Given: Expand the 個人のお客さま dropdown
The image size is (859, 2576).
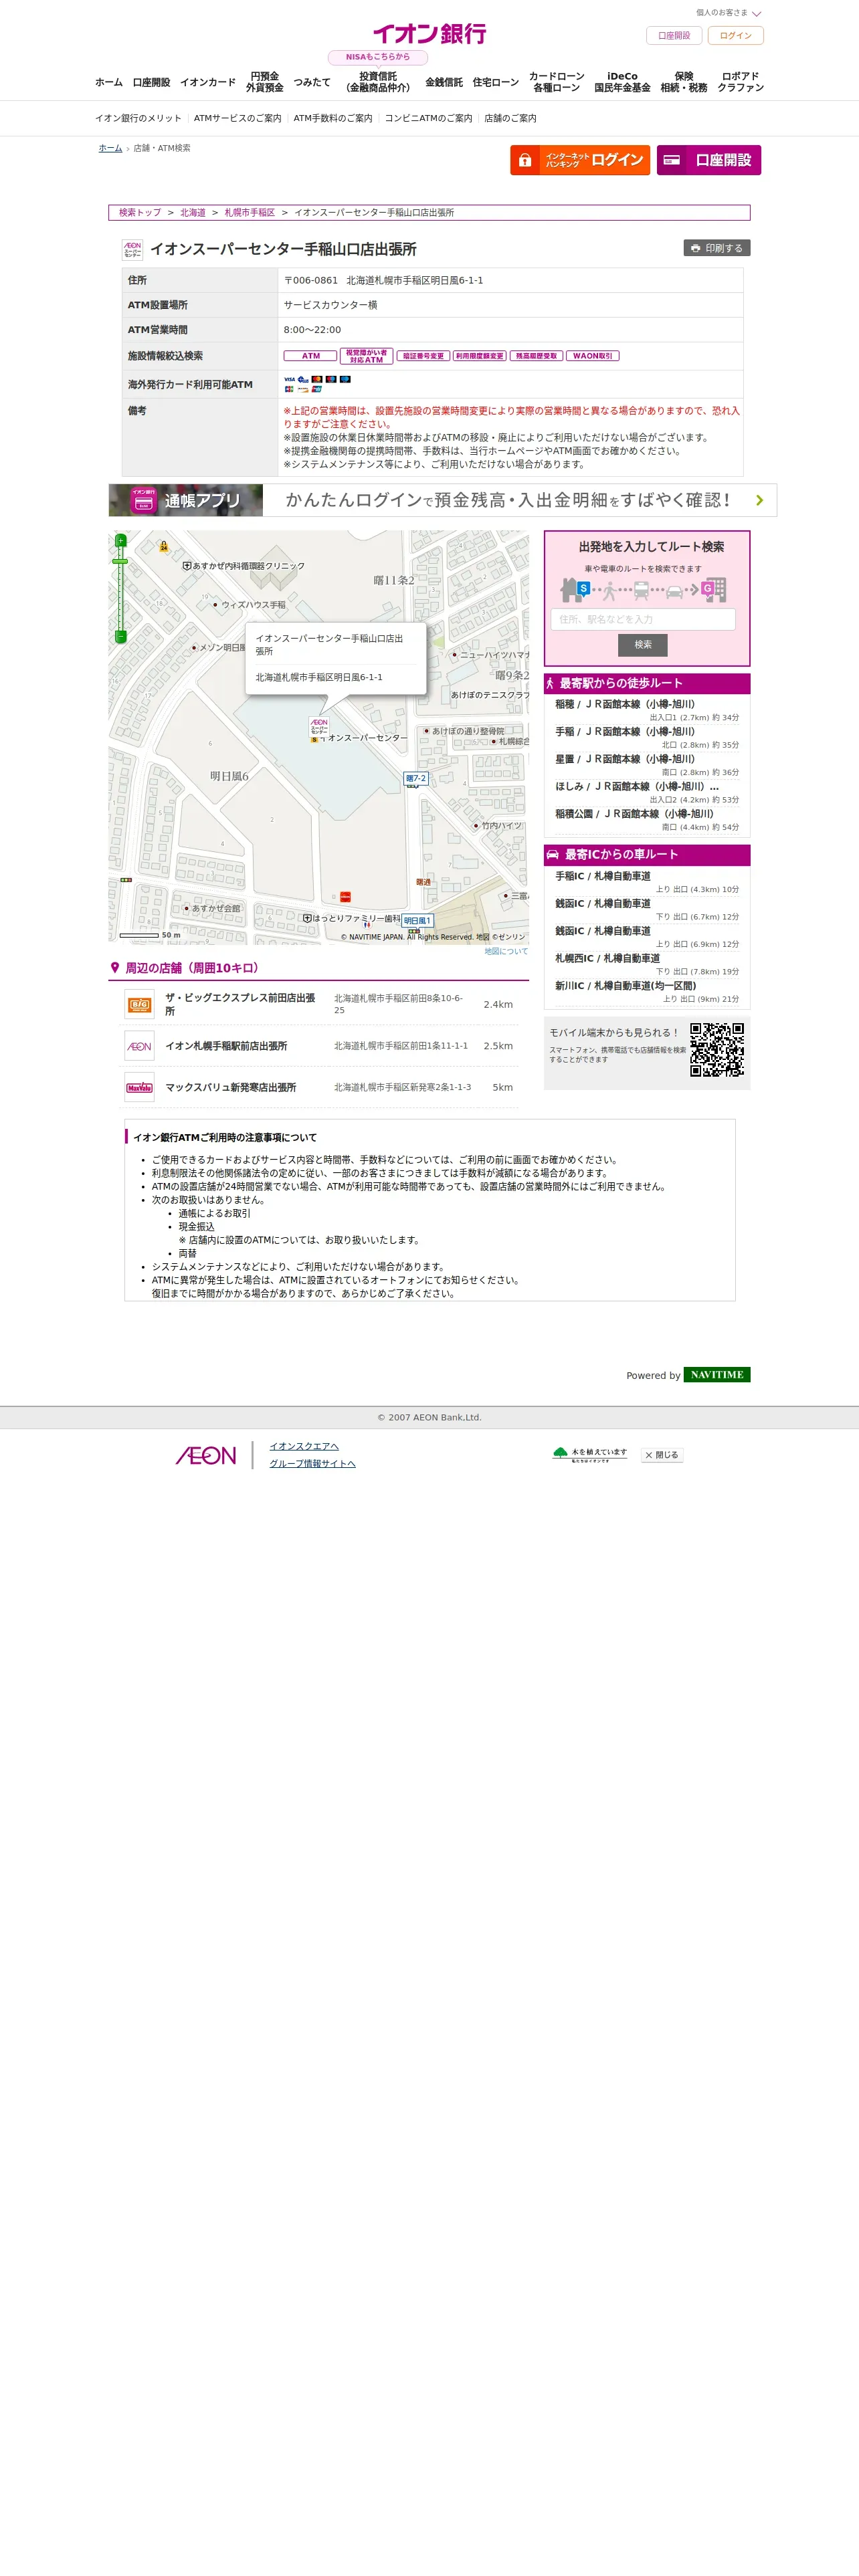Looking at the screenshot, I should click(x=729, y=13).
